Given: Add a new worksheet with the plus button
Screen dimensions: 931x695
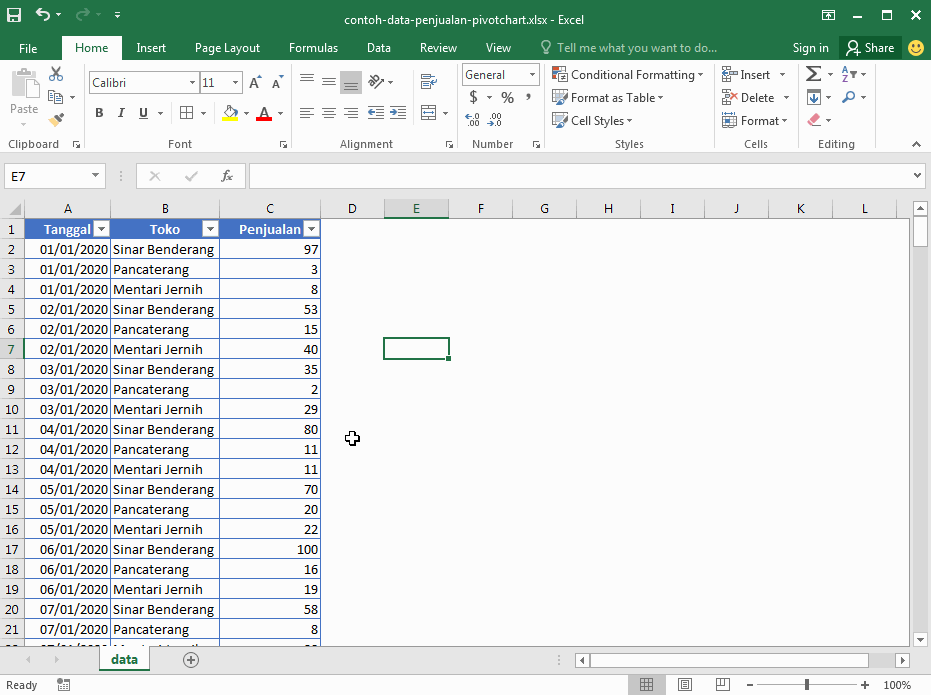Looking at the screenshot, I should point(190,660).
